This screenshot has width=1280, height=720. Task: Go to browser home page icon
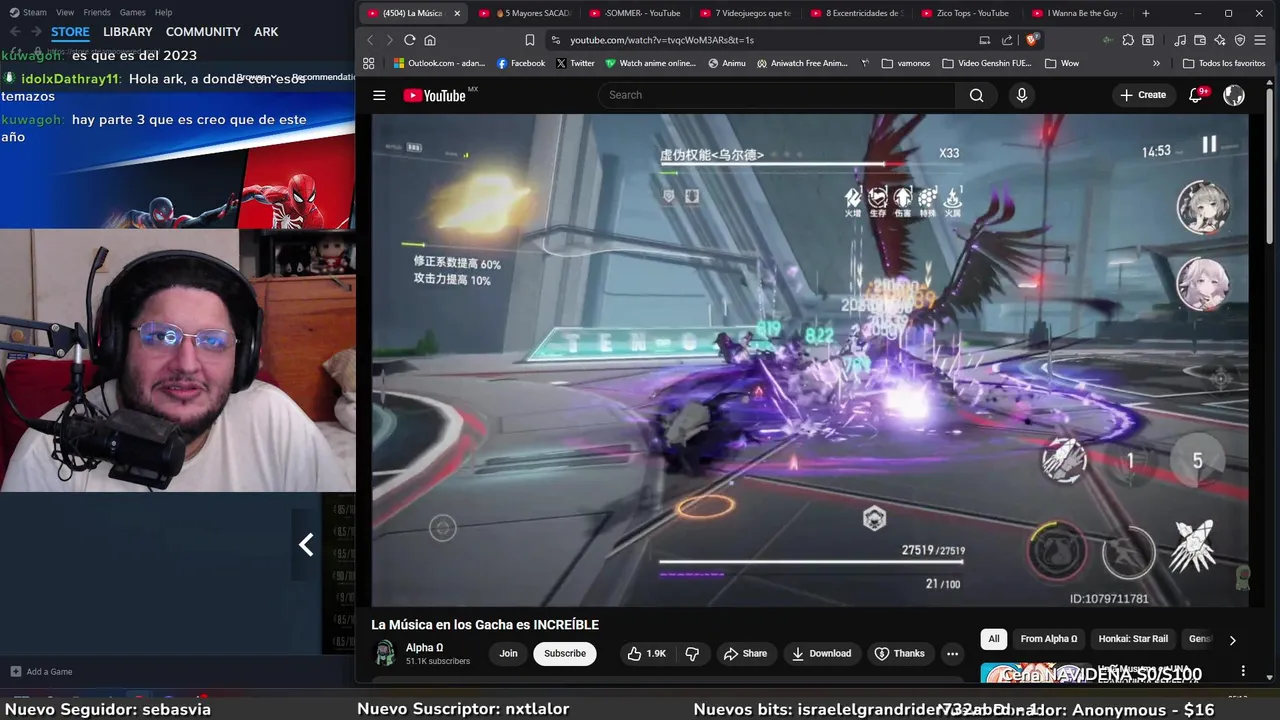click(x=430, y=40)
